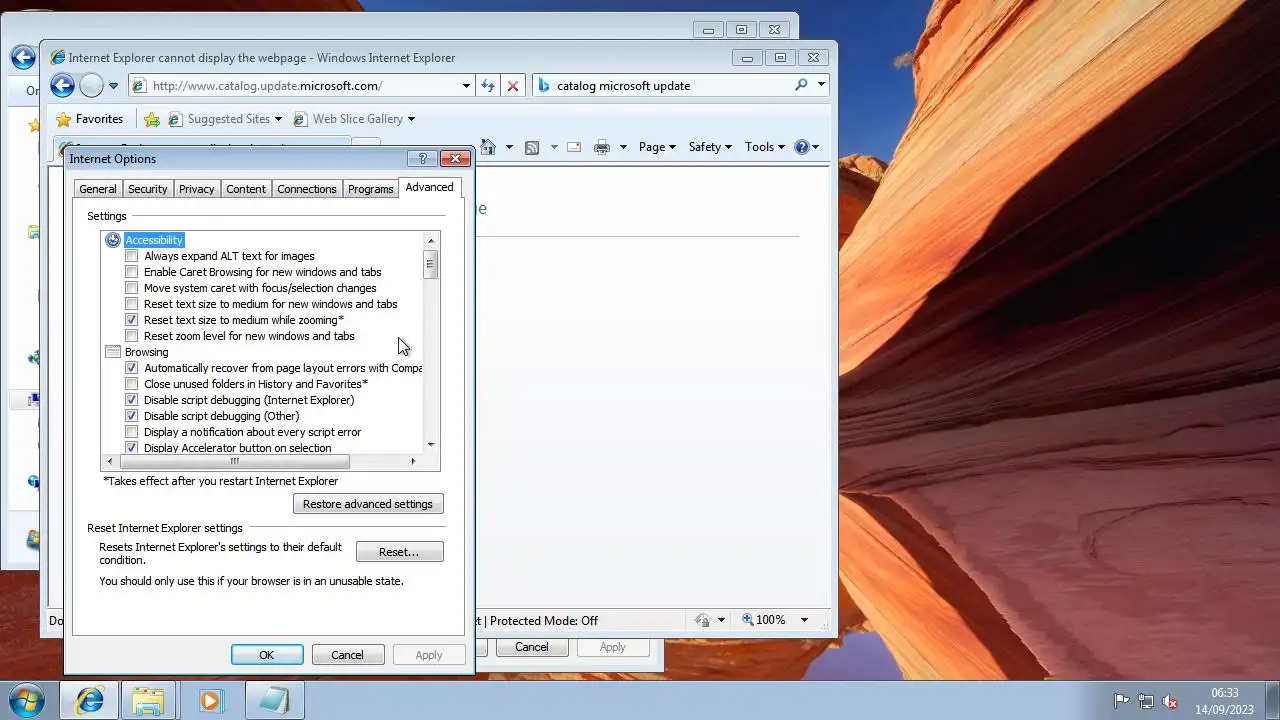The height and width of the screenshot is (720, 1280).
Task: Open Windows Explorer folder taskbar icon
Action: point(148,700)
